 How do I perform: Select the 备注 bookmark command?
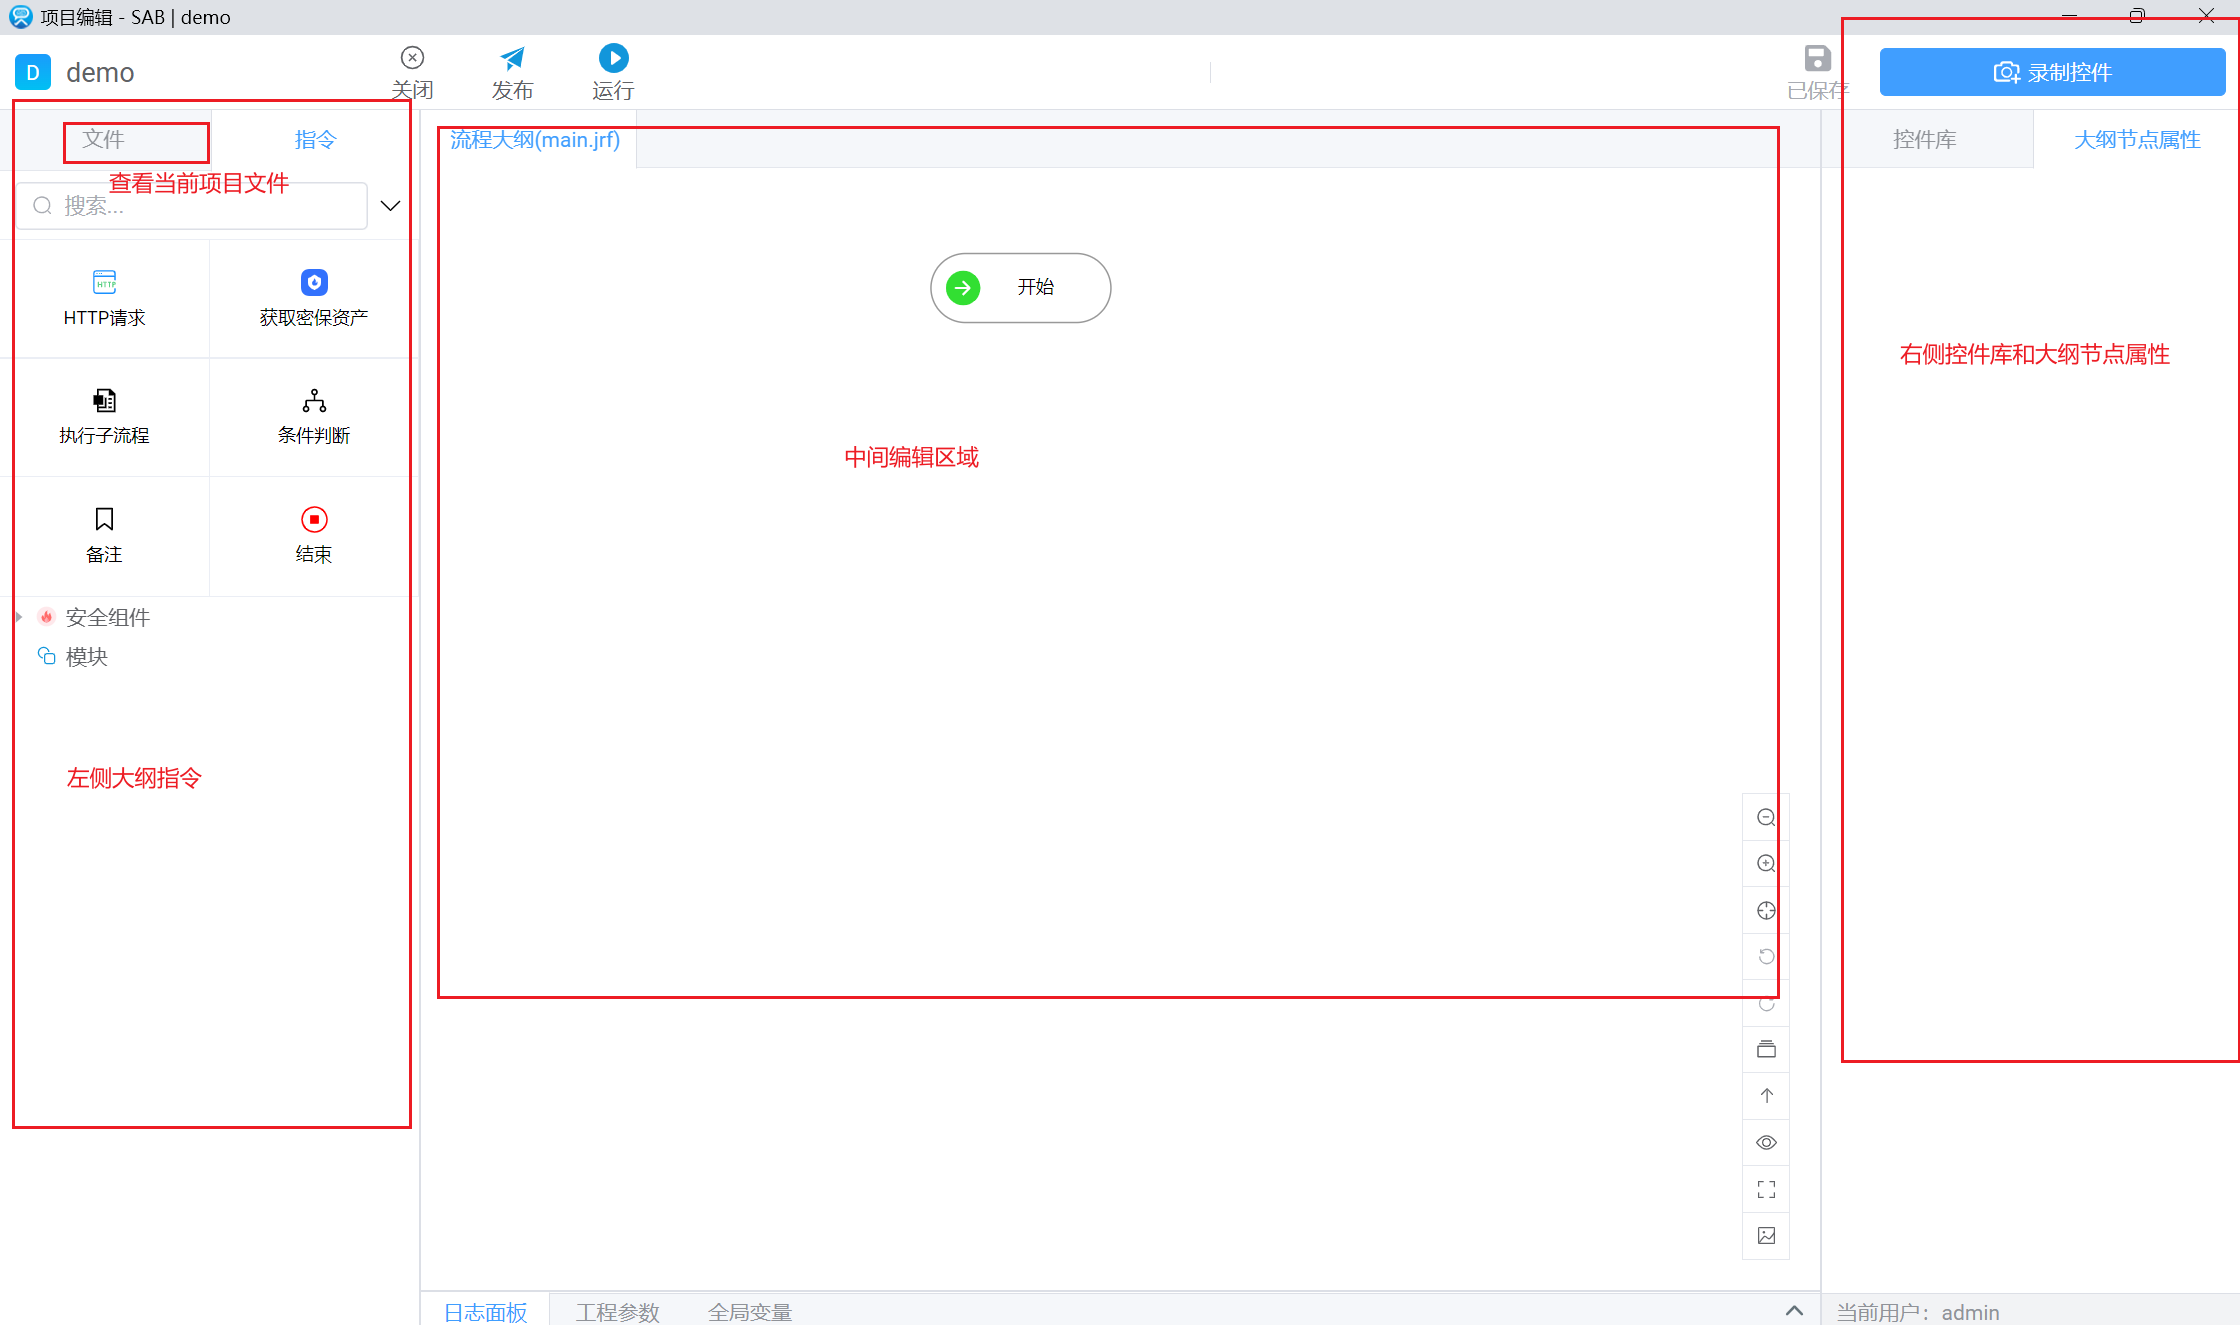104,535
